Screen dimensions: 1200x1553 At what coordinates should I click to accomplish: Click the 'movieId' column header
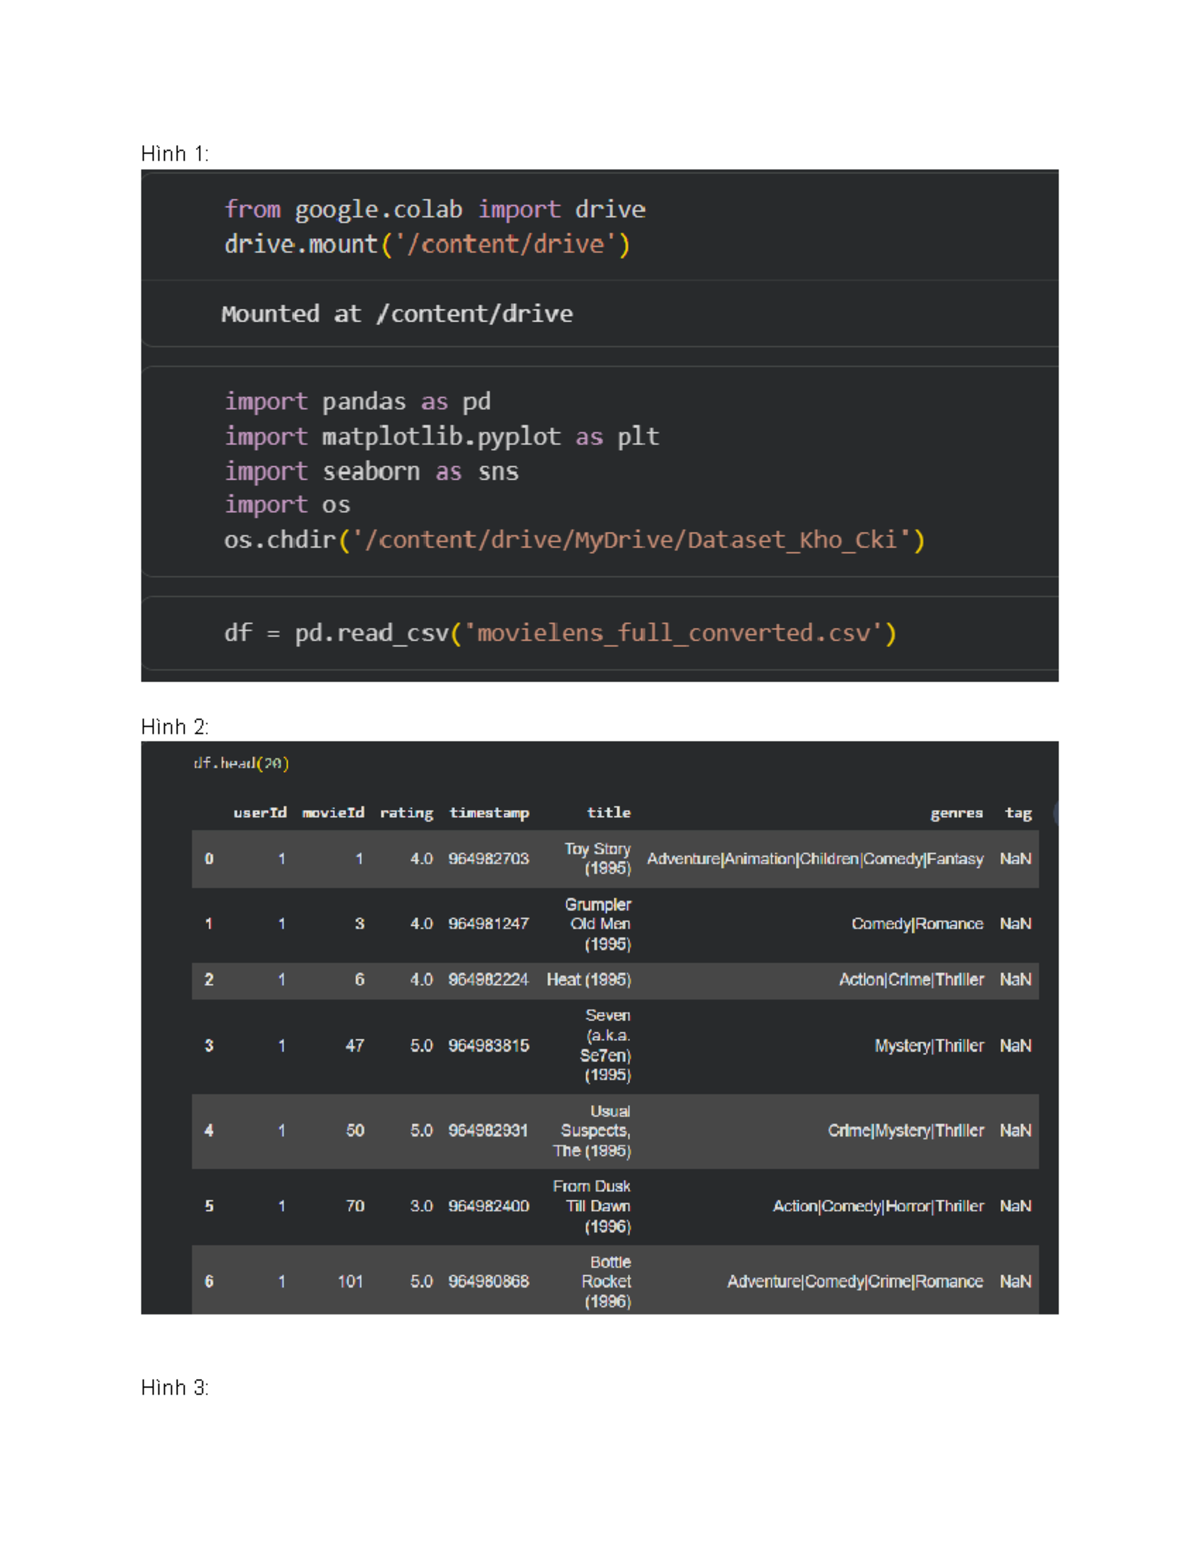point(333,813)
